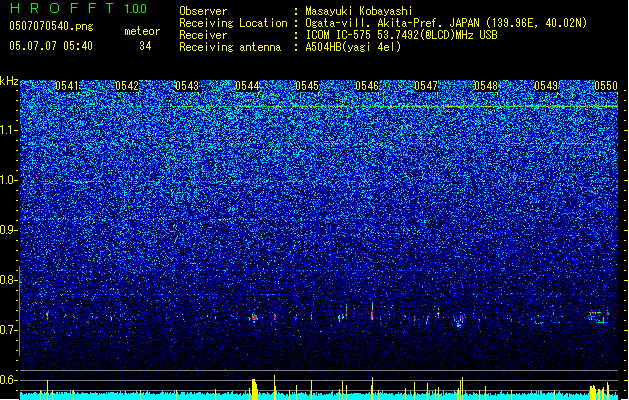This screenshot has width=629, height=400.
Task: Click the rectangular echo trace below 0550
Action: pyautogui.click(x=599, y=317)
